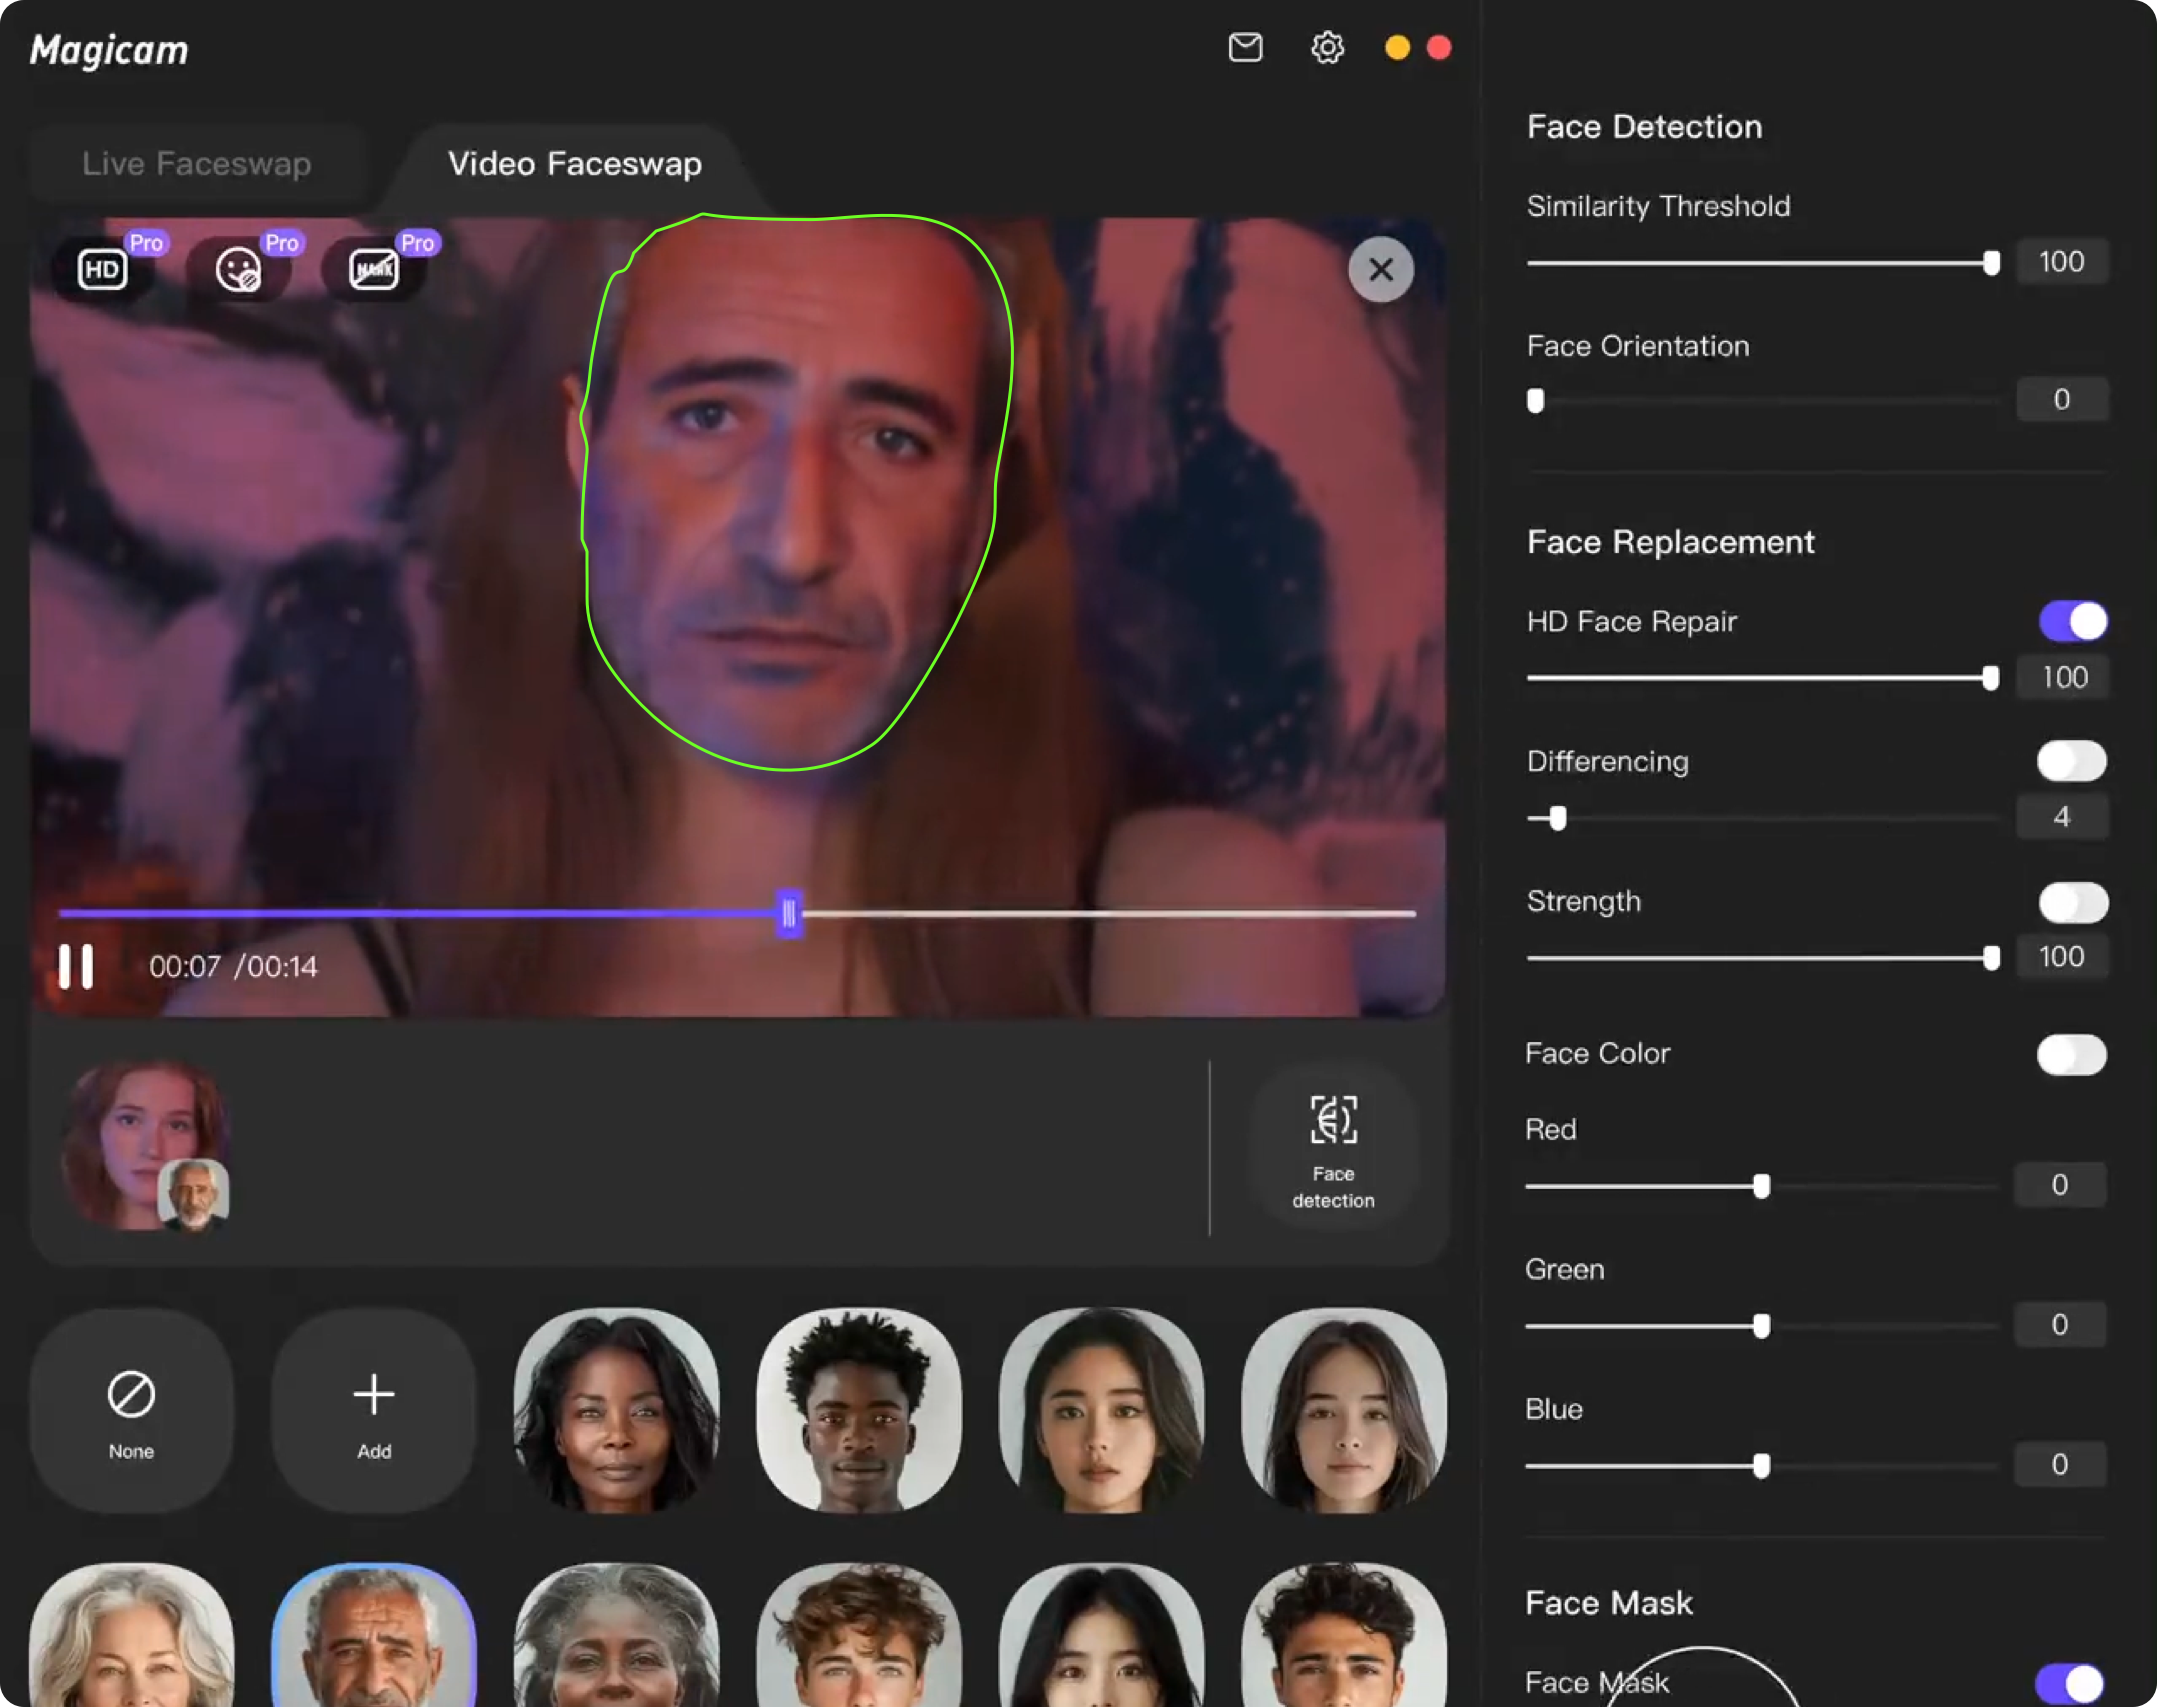Click the Add face button with plus icon
The image size is (2157, 1707).
pyautogui.click(x=372, y=1410)
